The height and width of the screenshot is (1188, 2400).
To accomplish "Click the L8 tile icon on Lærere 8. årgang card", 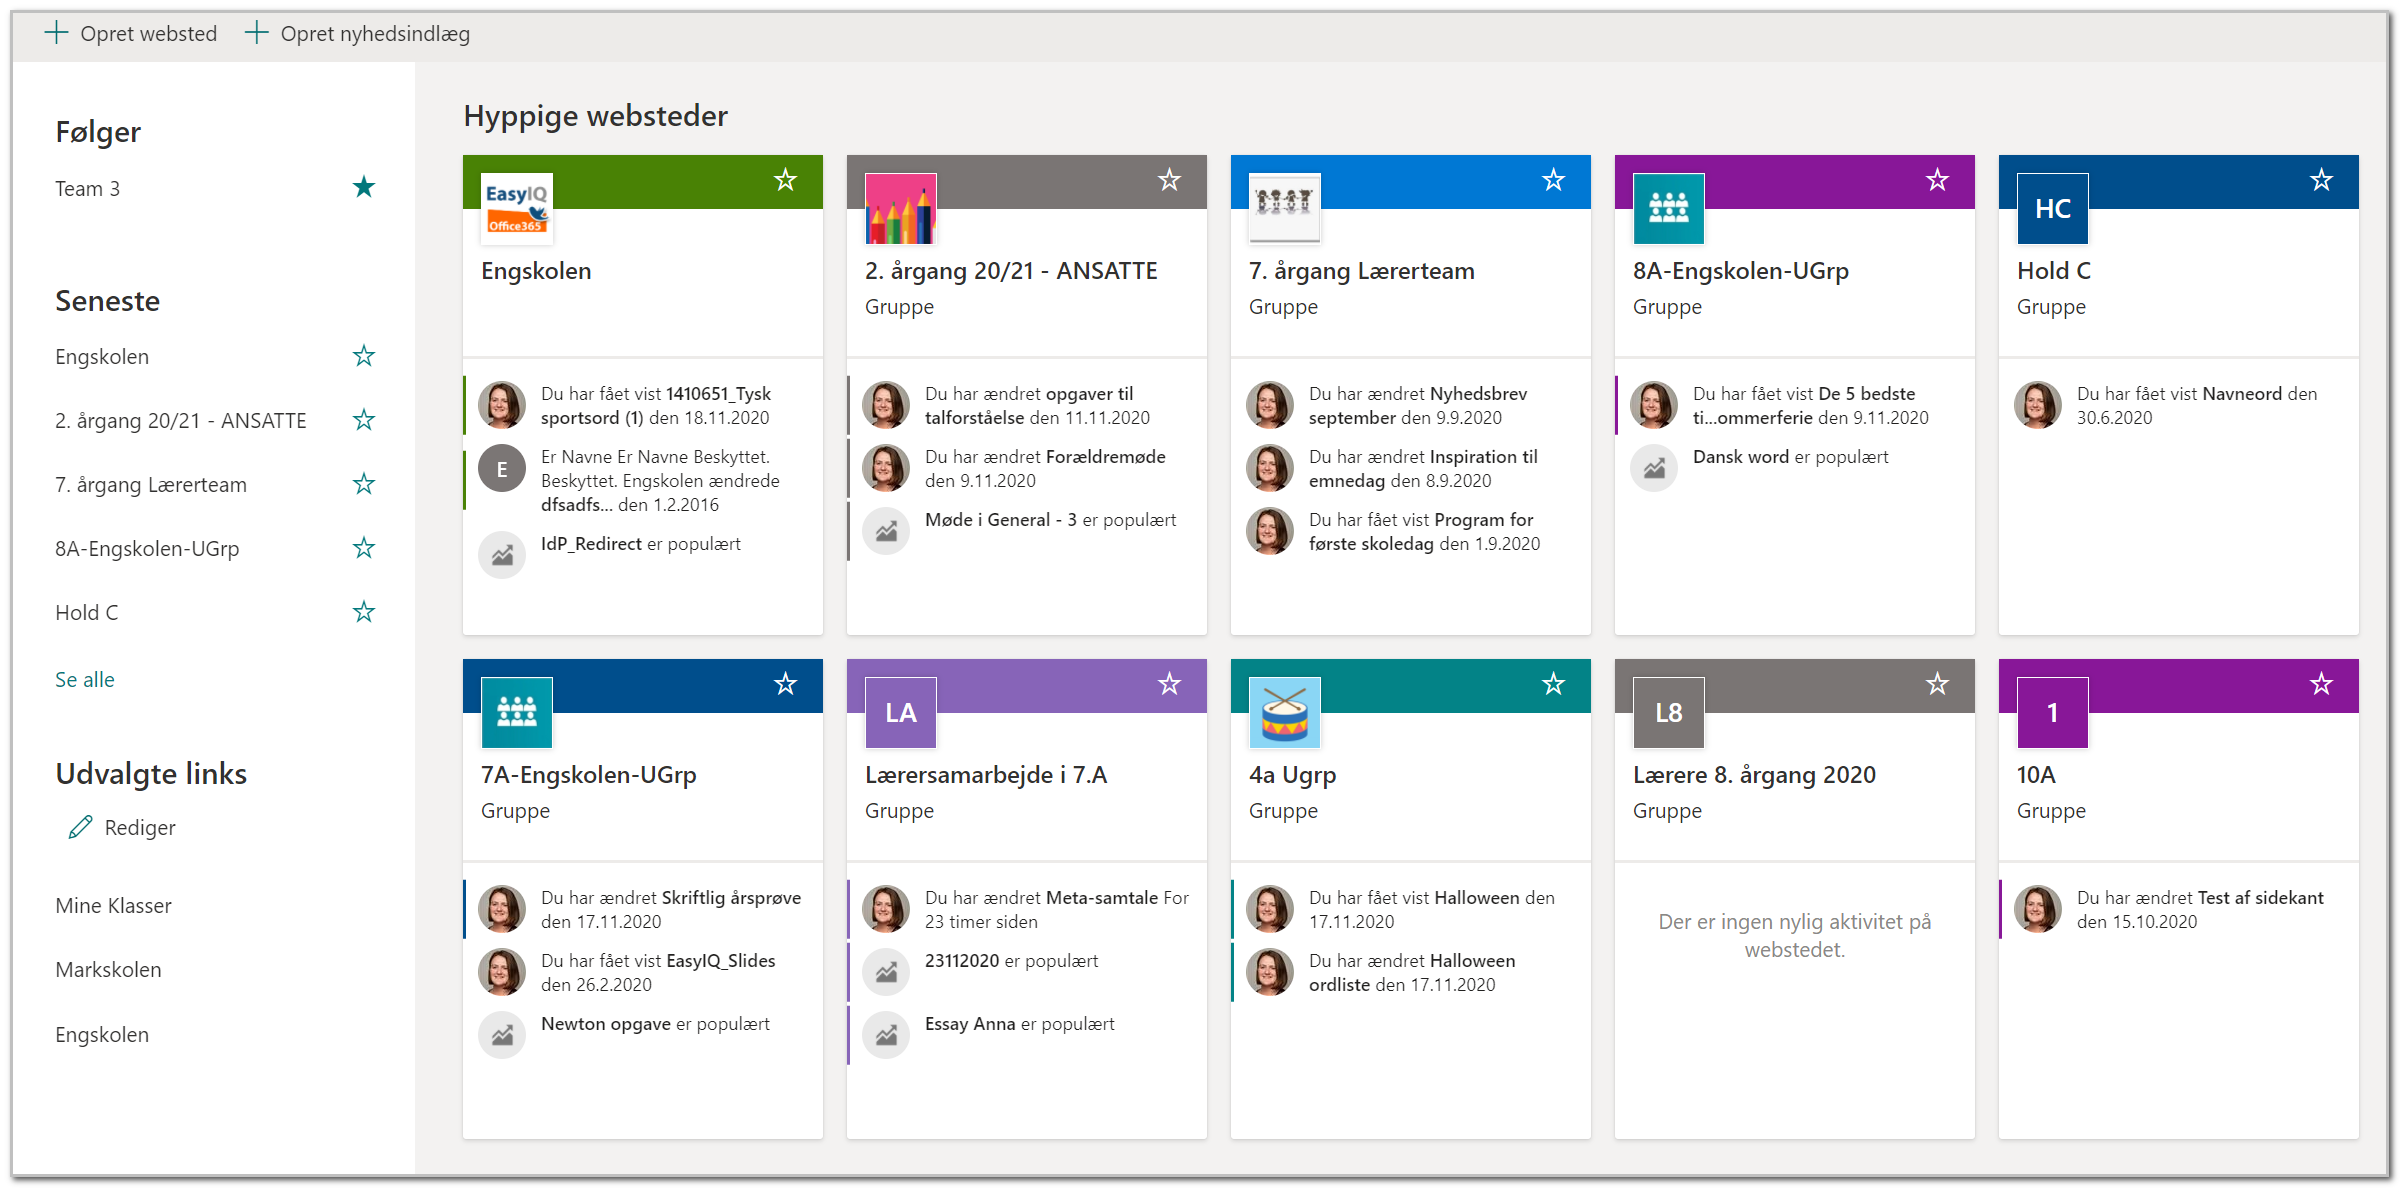I will [x=1669, y=712].
